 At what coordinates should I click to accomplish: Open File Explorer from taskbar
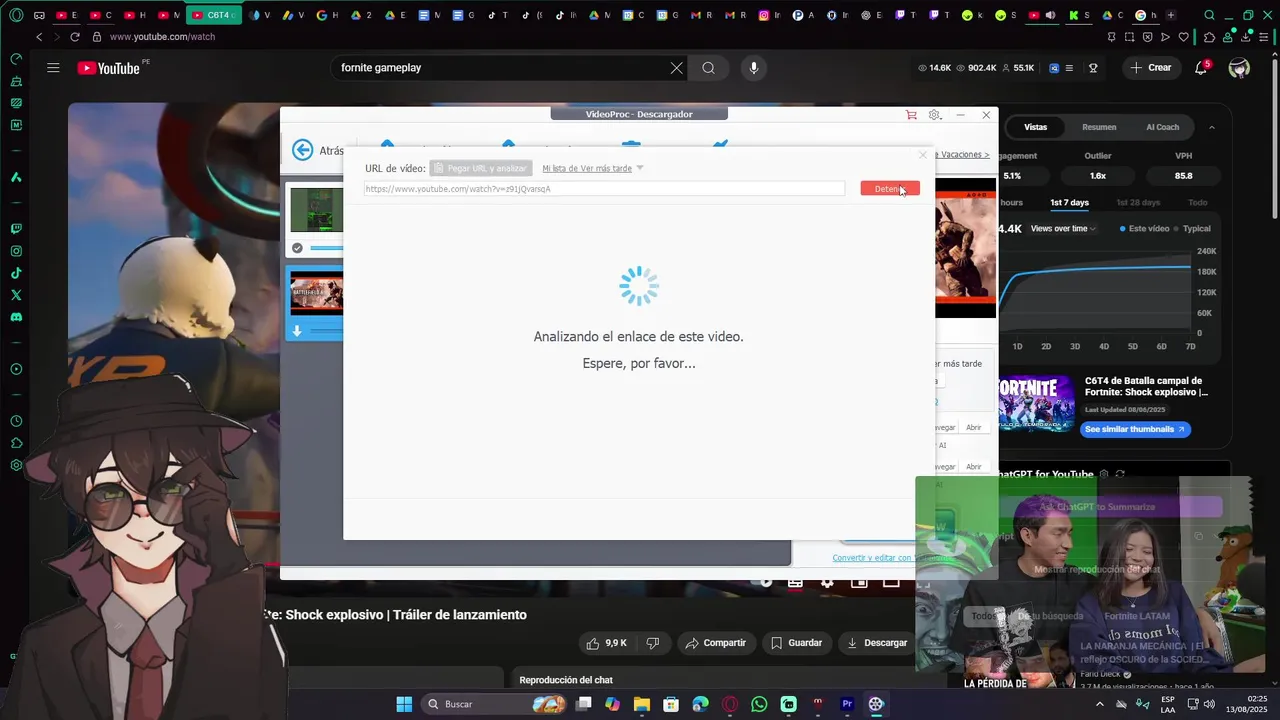coord(641,704)
